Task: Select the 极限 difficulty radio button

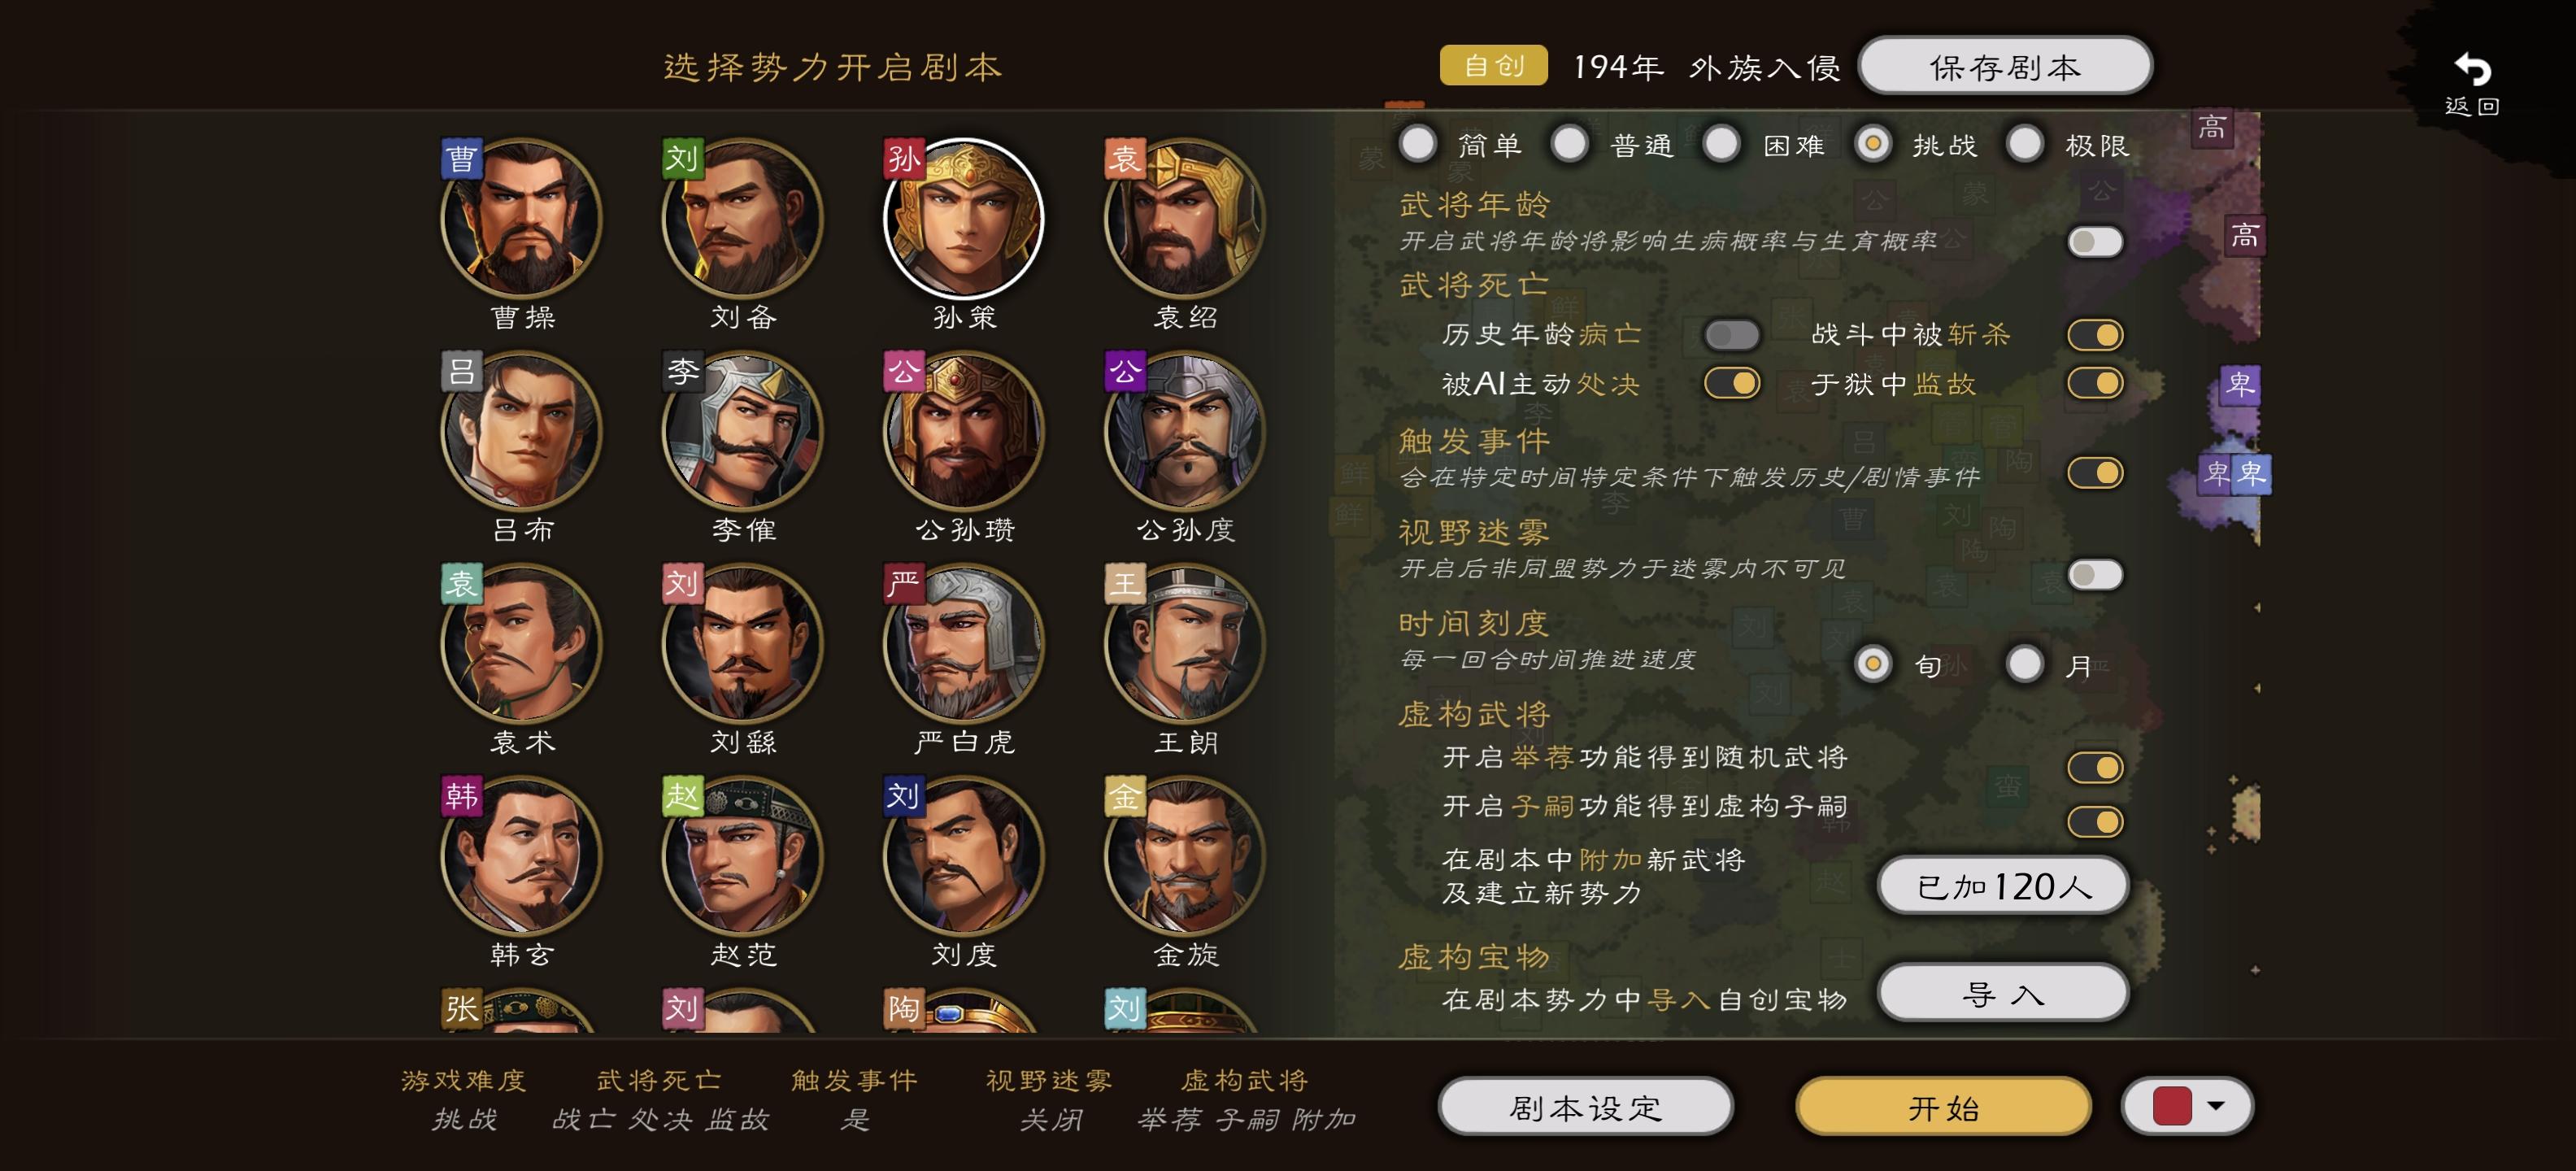Action: click(x=2025, y=144)
